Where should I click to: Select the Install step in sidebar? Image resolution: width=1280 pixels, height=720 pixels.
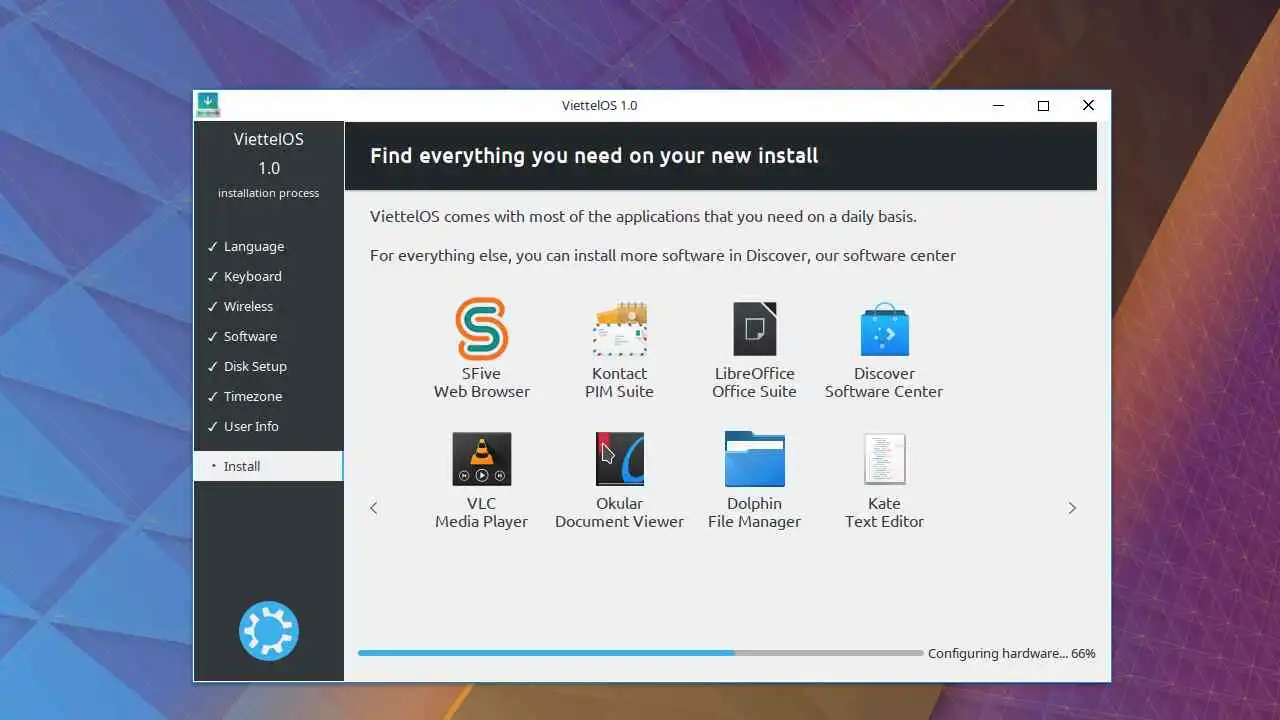pyautogui.click(x=268, y=466)
